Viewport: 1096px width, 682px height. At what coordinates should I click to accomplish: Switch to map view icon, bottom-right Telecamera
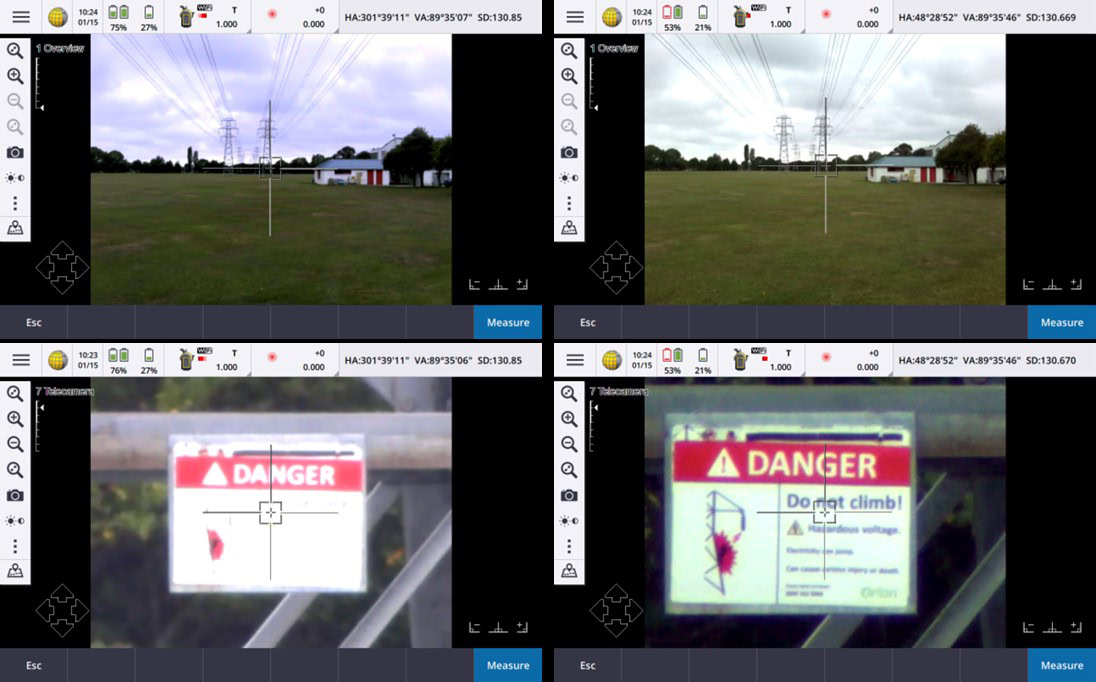point(569,572)
